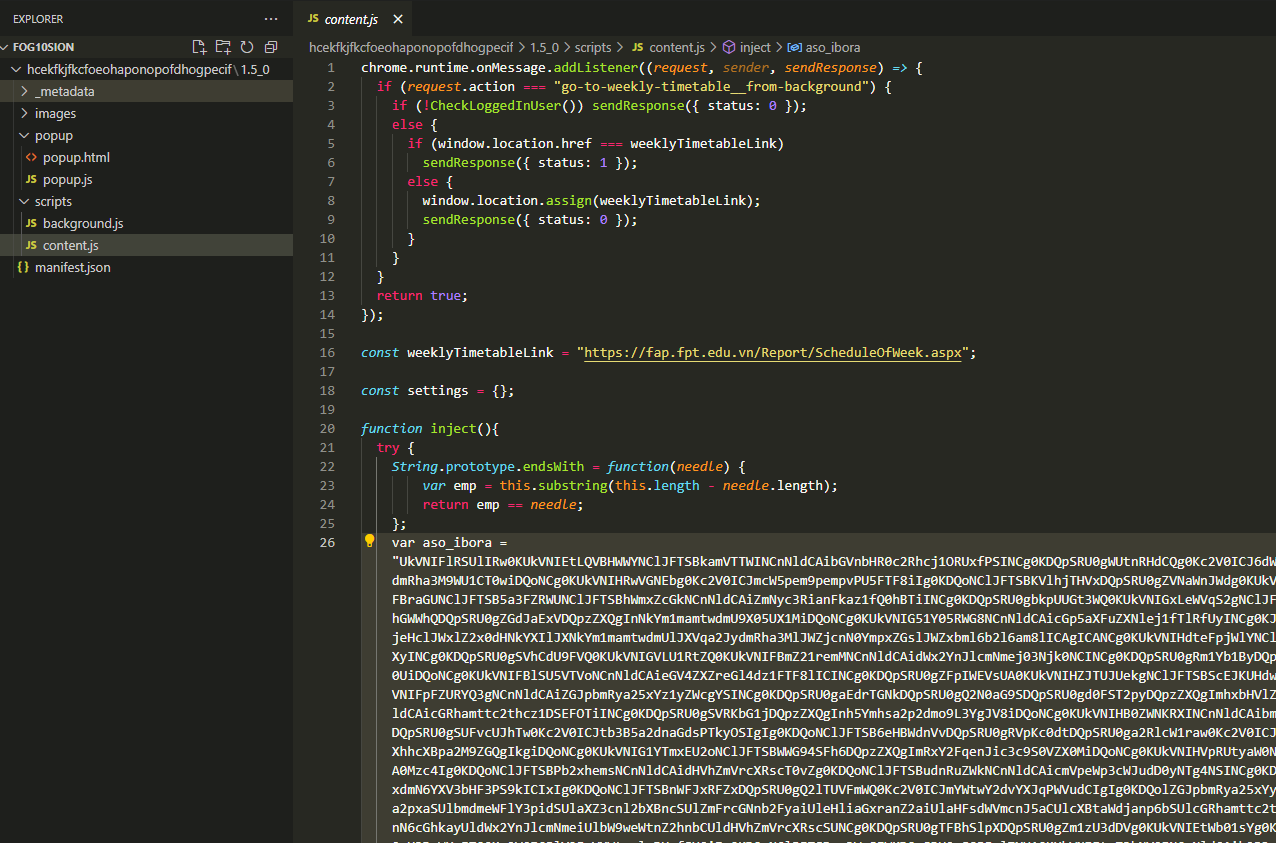Collapse all folders in Explorer
Screen dimensions: 1276x843
(270, 47)
